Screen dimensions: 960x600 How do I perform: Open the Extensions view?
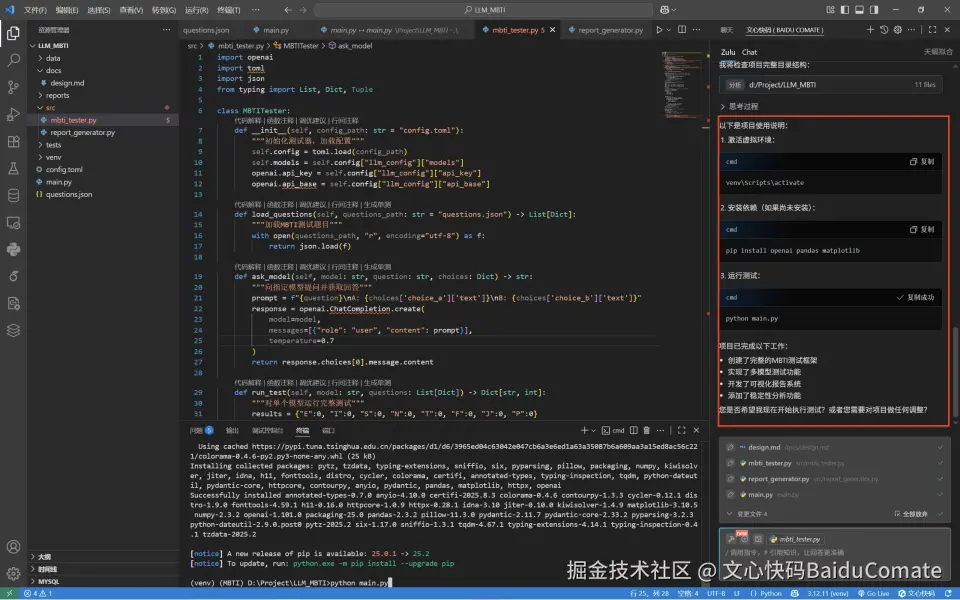[x=14, y=141]
